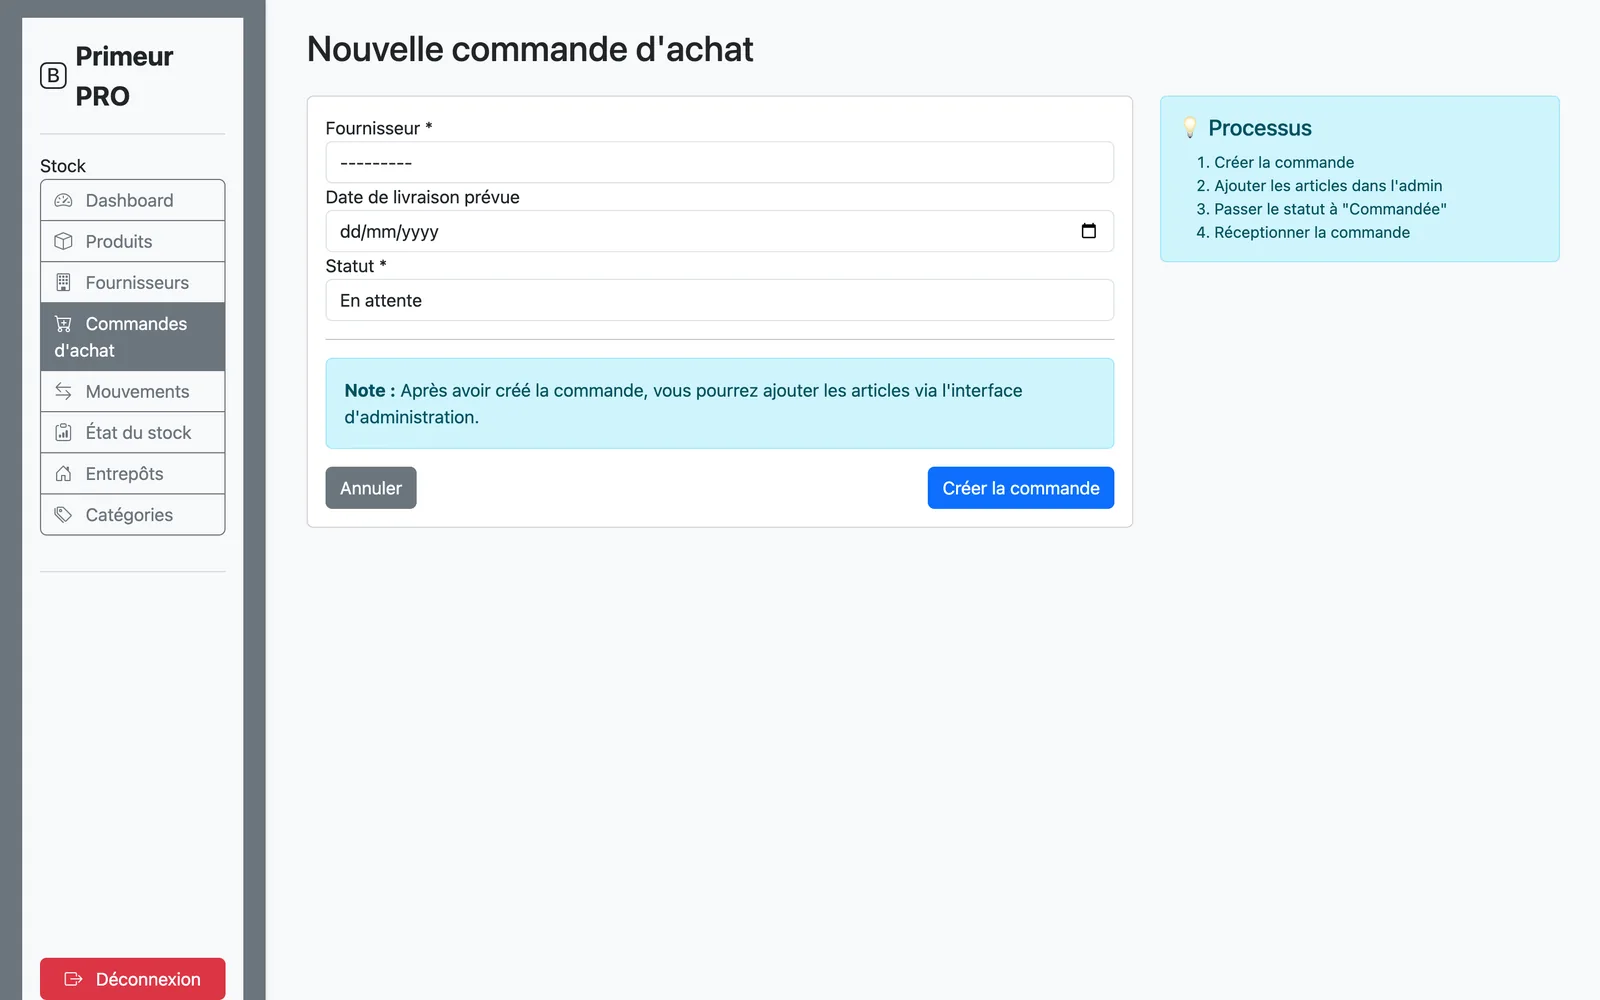Viewport: 1600px width, 1000px height.
Task: Click 'Passer le statut à "Commandée"' step
Action: pos(1330,209)
